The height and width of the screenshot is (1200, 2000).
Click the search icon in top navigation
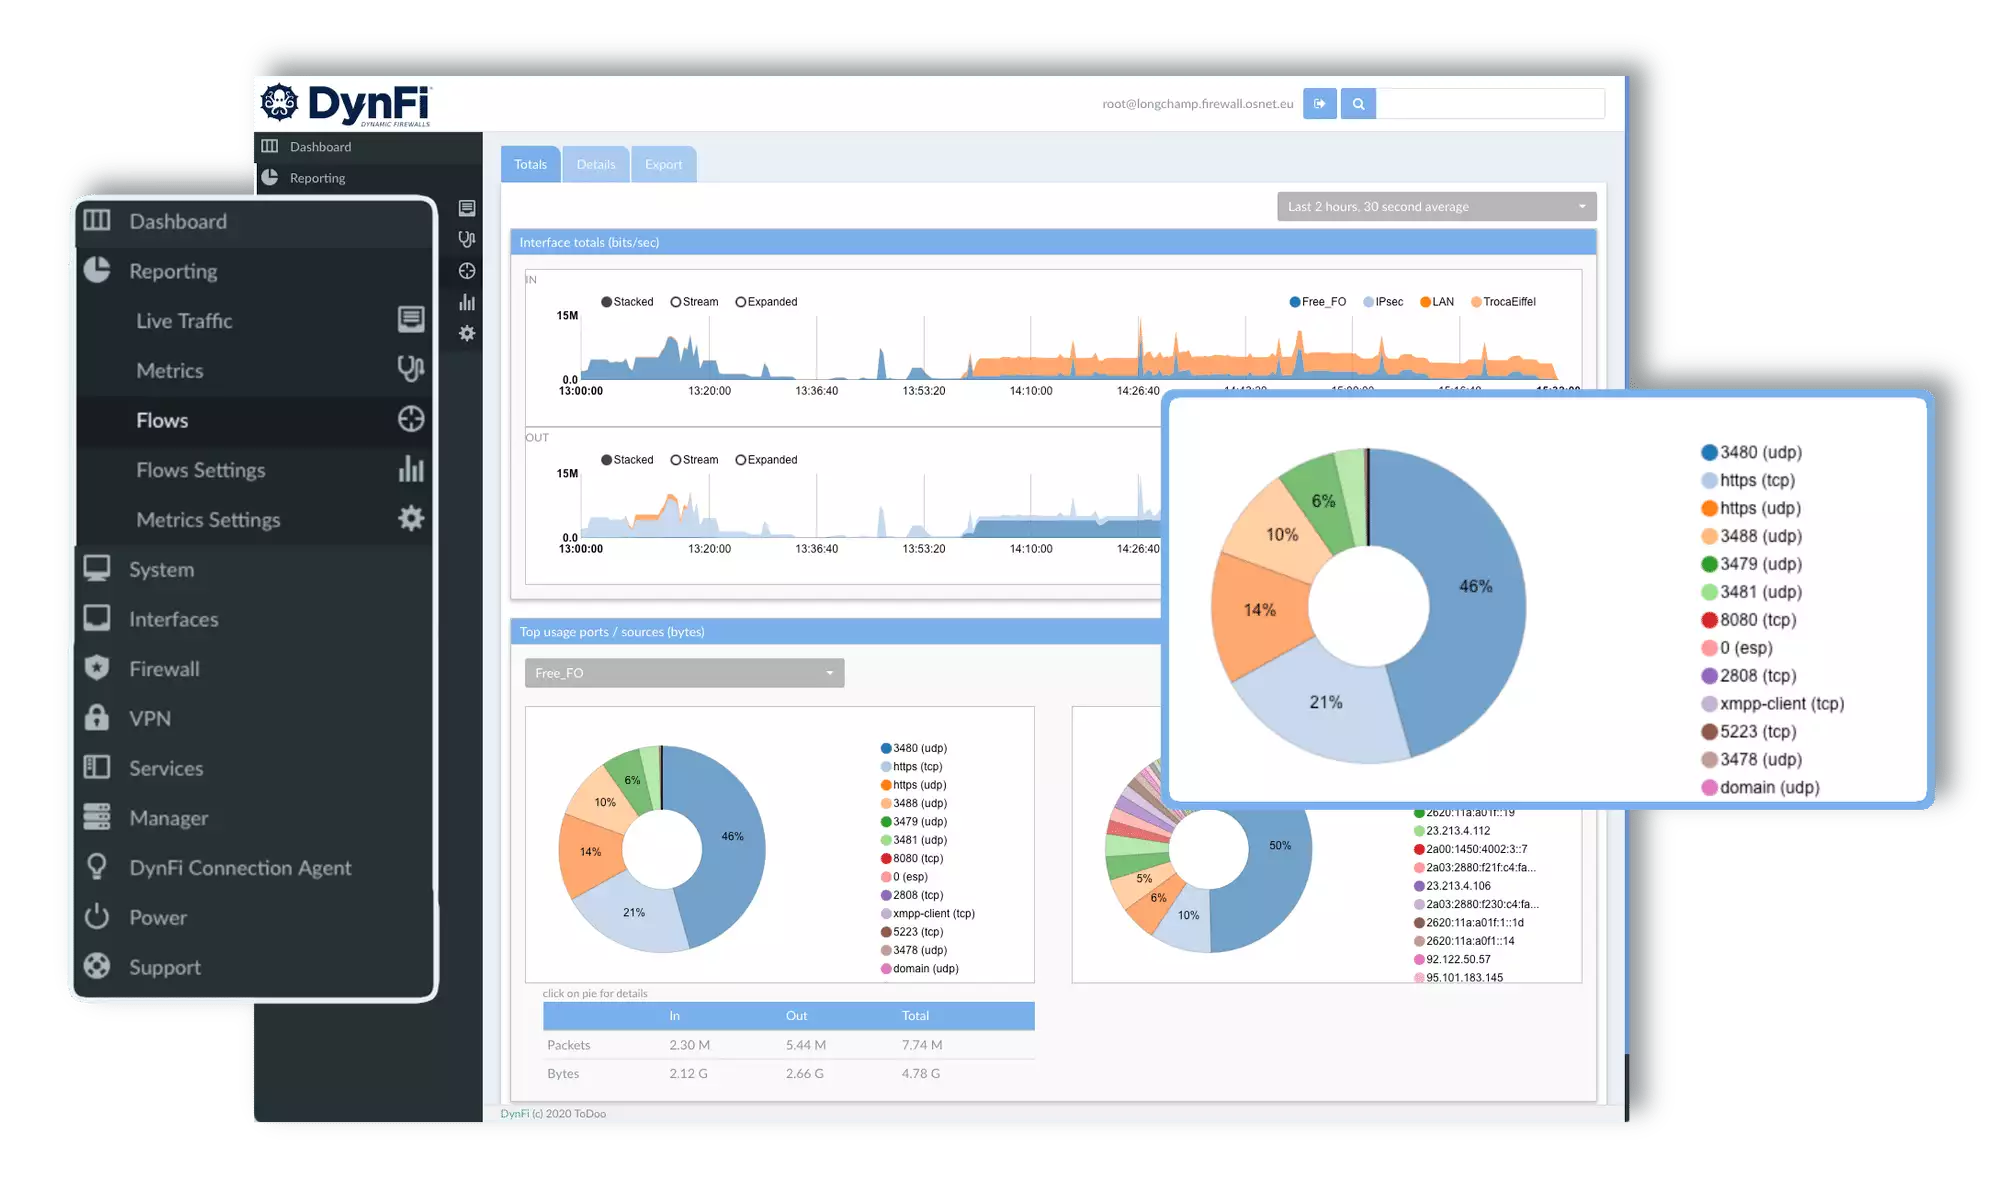point(1359,103)
